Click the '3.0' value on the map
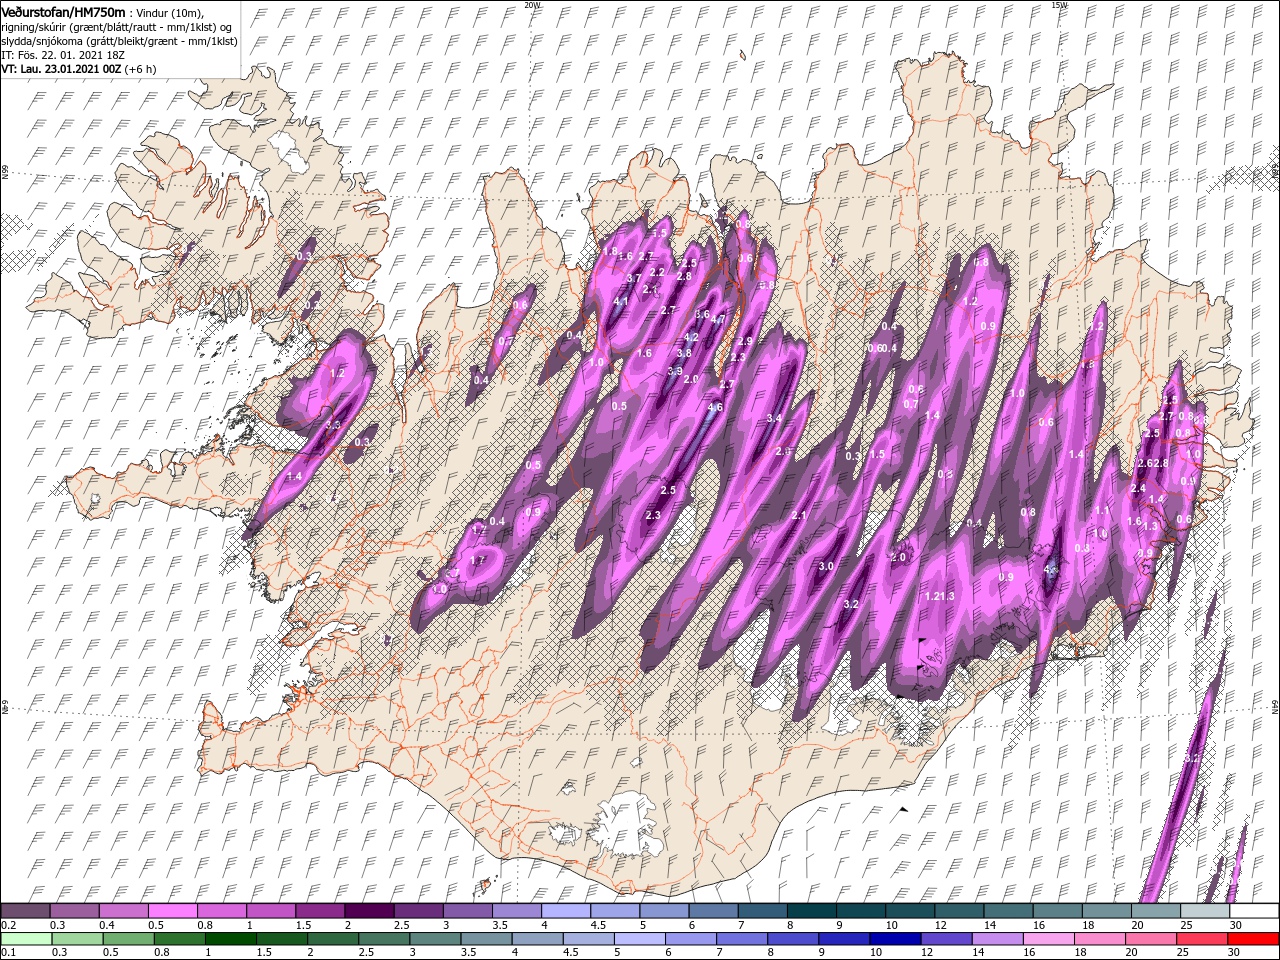1280x960 pixels. click(x=826, y=566)
